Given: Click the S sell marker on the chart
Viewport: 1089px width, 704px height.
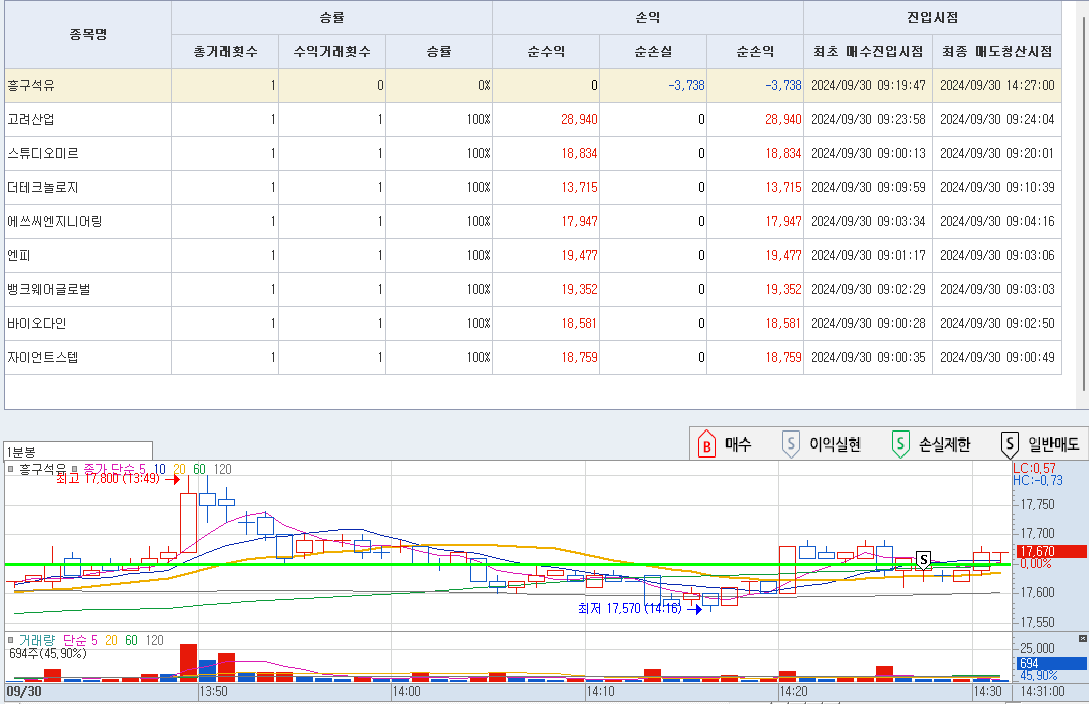Looking at the screenshot, I should tap(923, 560).
